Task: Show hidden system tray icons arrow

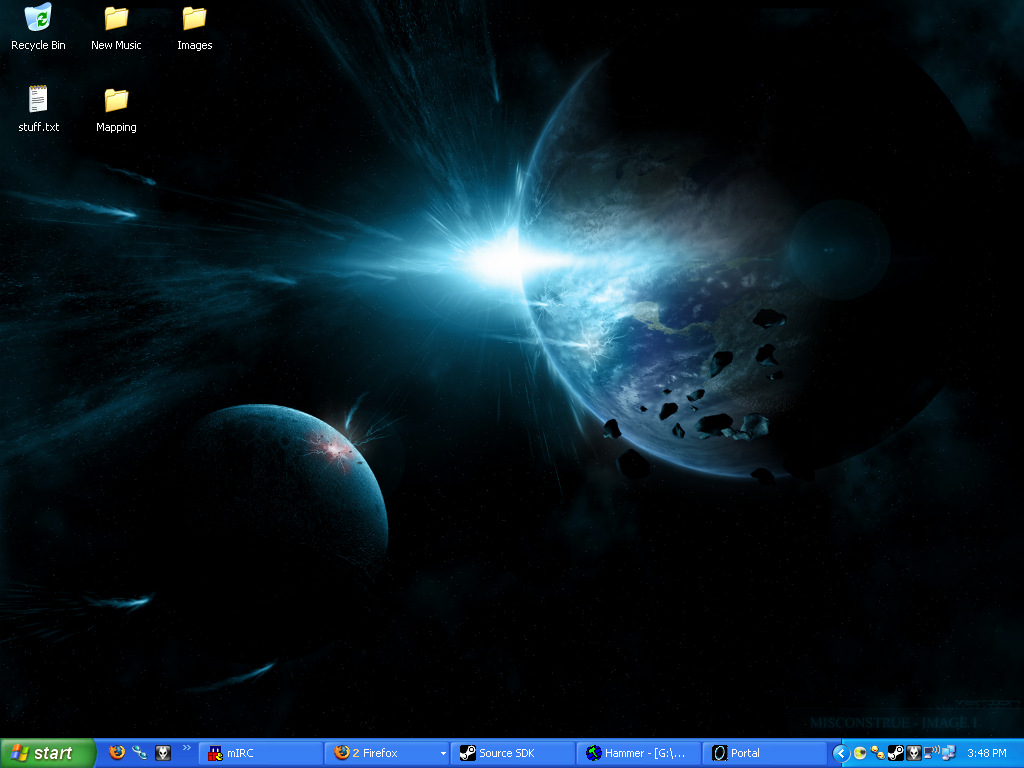Action: click(841, 753)
